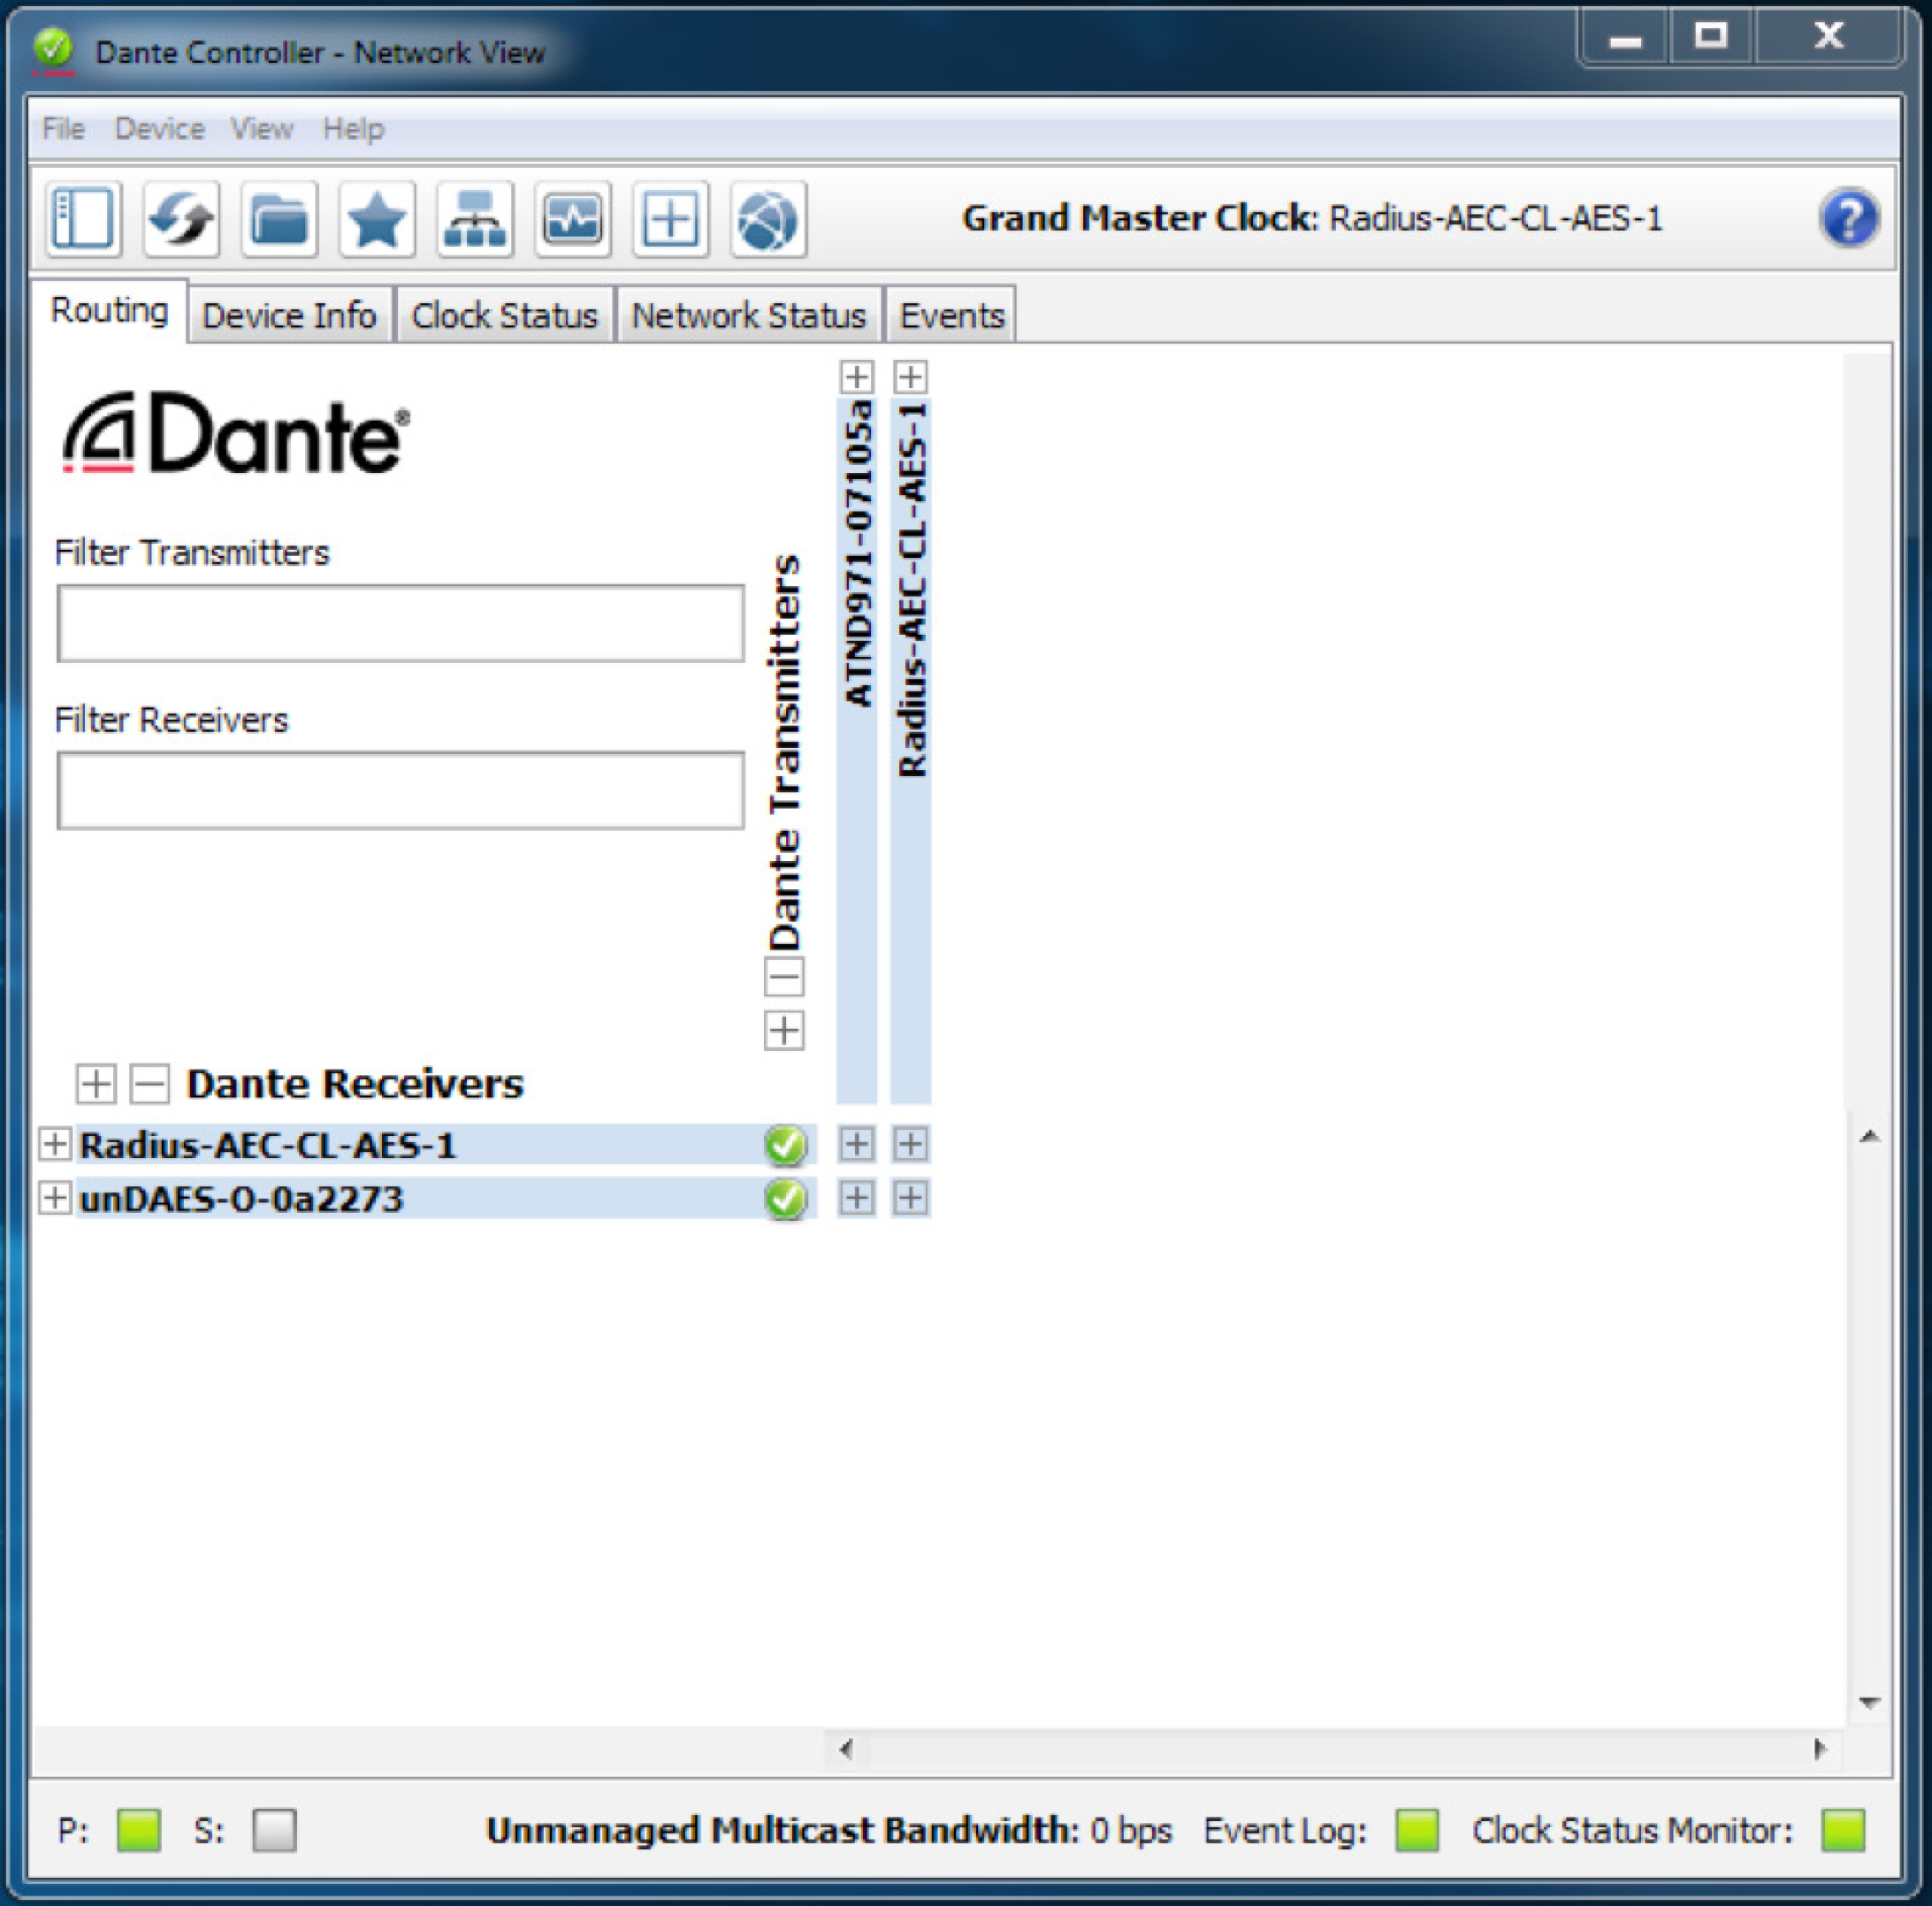Click the network globe toolbar icon
The image size is (1932, 1906).
767,219
